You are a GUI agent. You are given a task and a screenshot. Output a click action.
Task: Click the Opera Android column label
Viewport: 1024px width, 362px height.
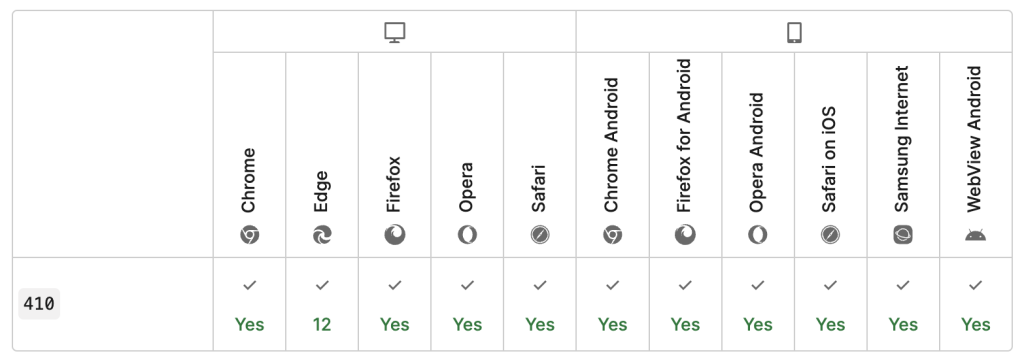tap(756, 152)
